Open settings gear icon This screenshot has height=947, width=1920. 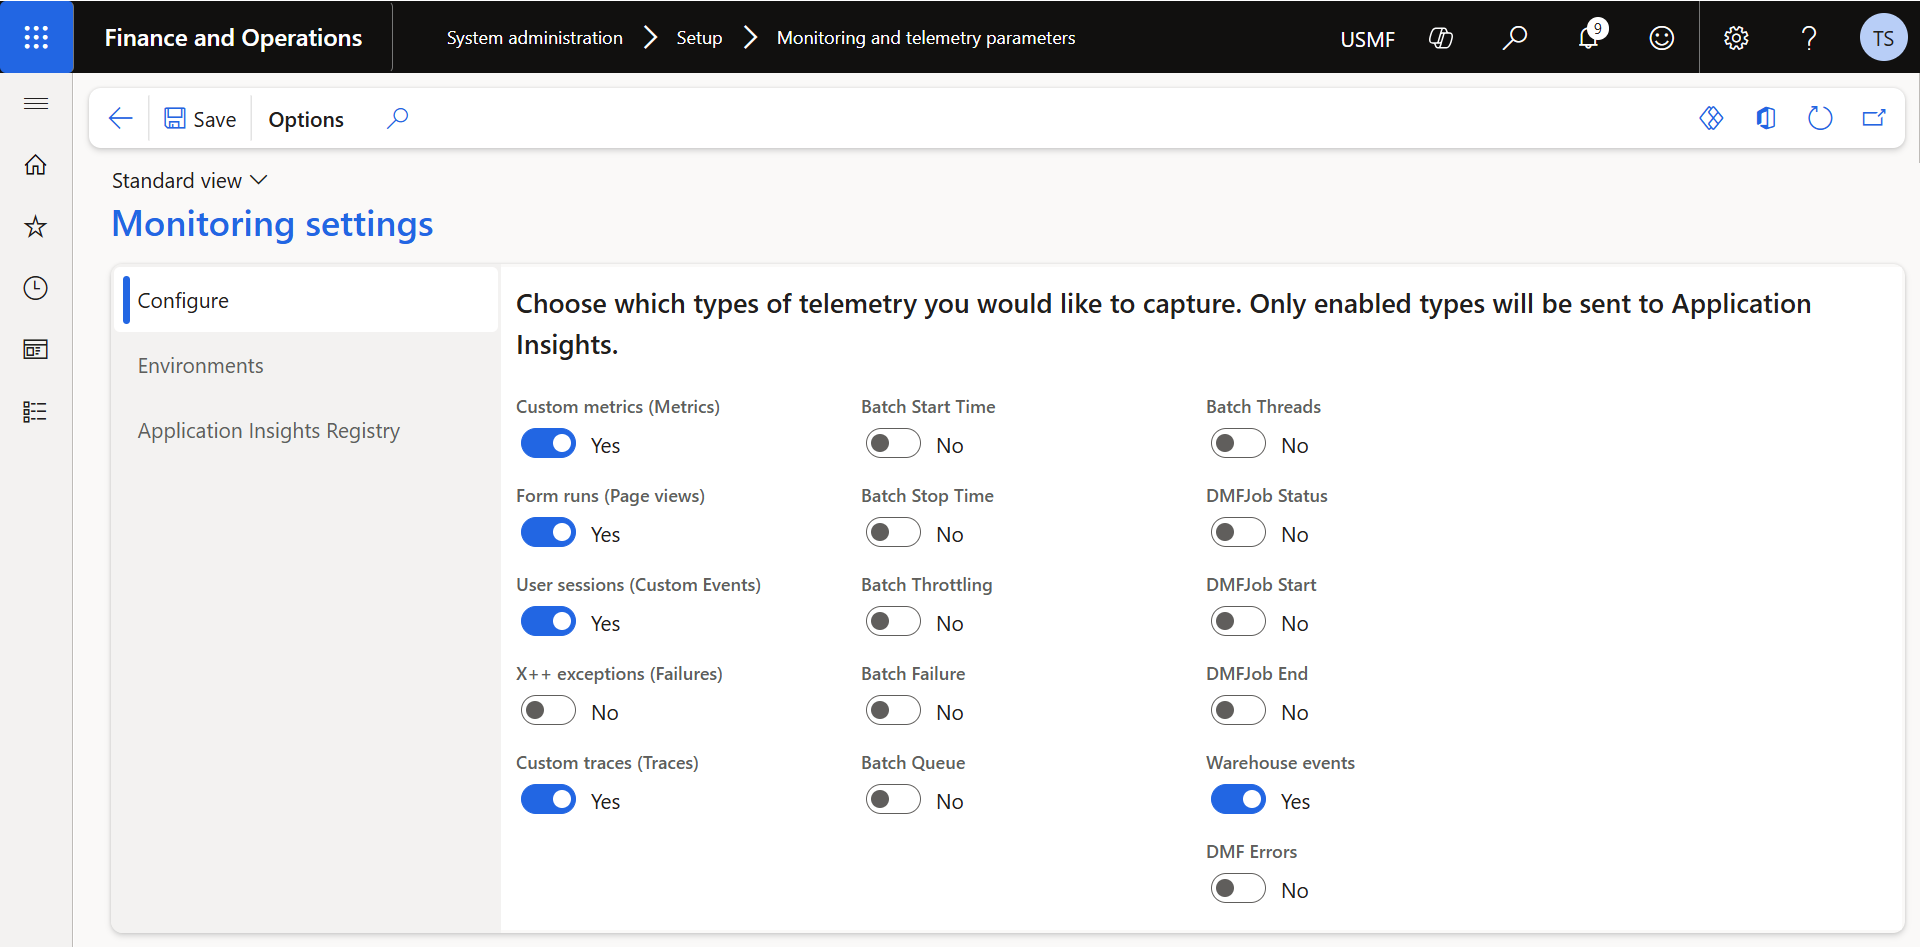tap(1736, 38)
